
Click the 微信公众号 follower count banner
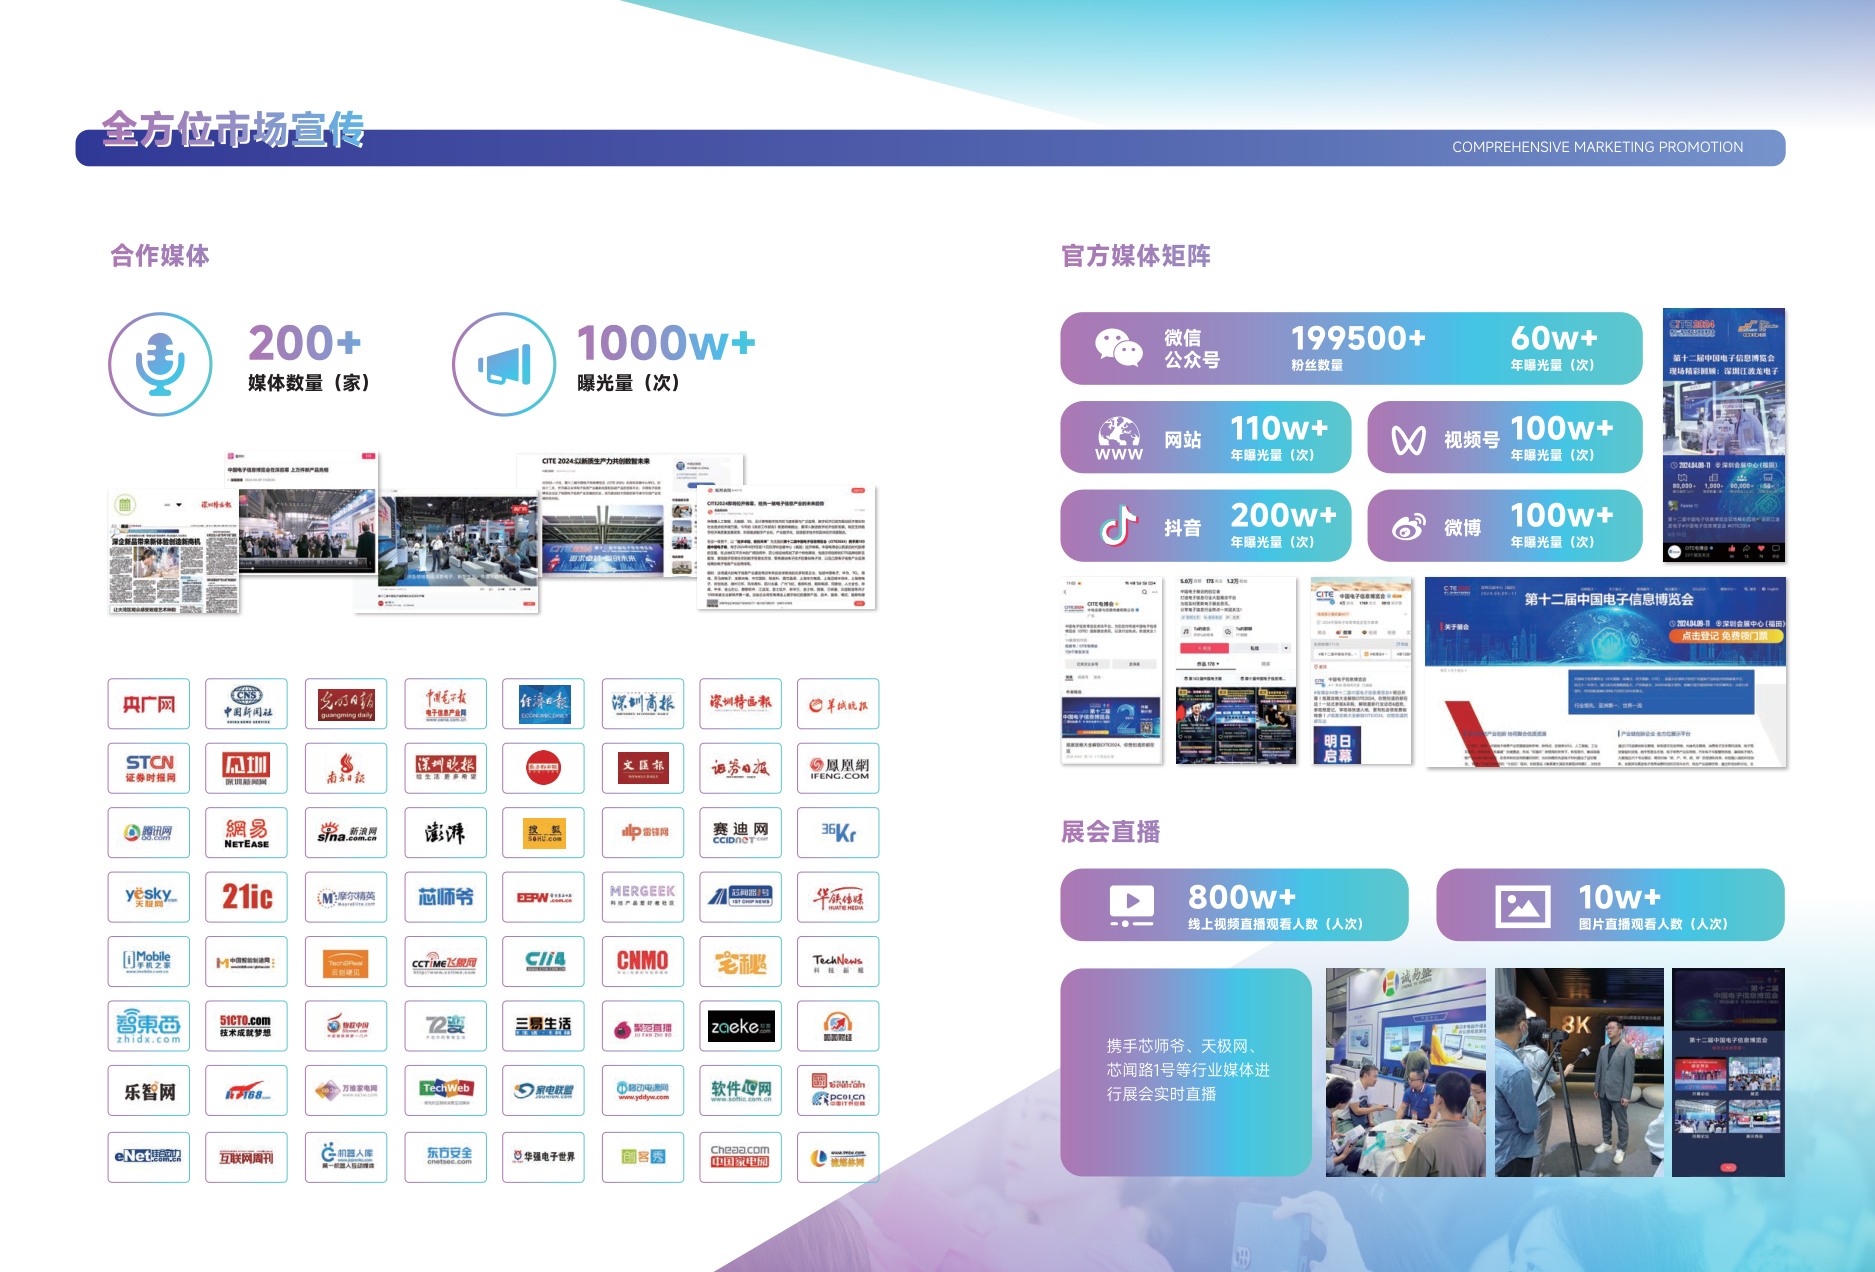click(1350, 348)
